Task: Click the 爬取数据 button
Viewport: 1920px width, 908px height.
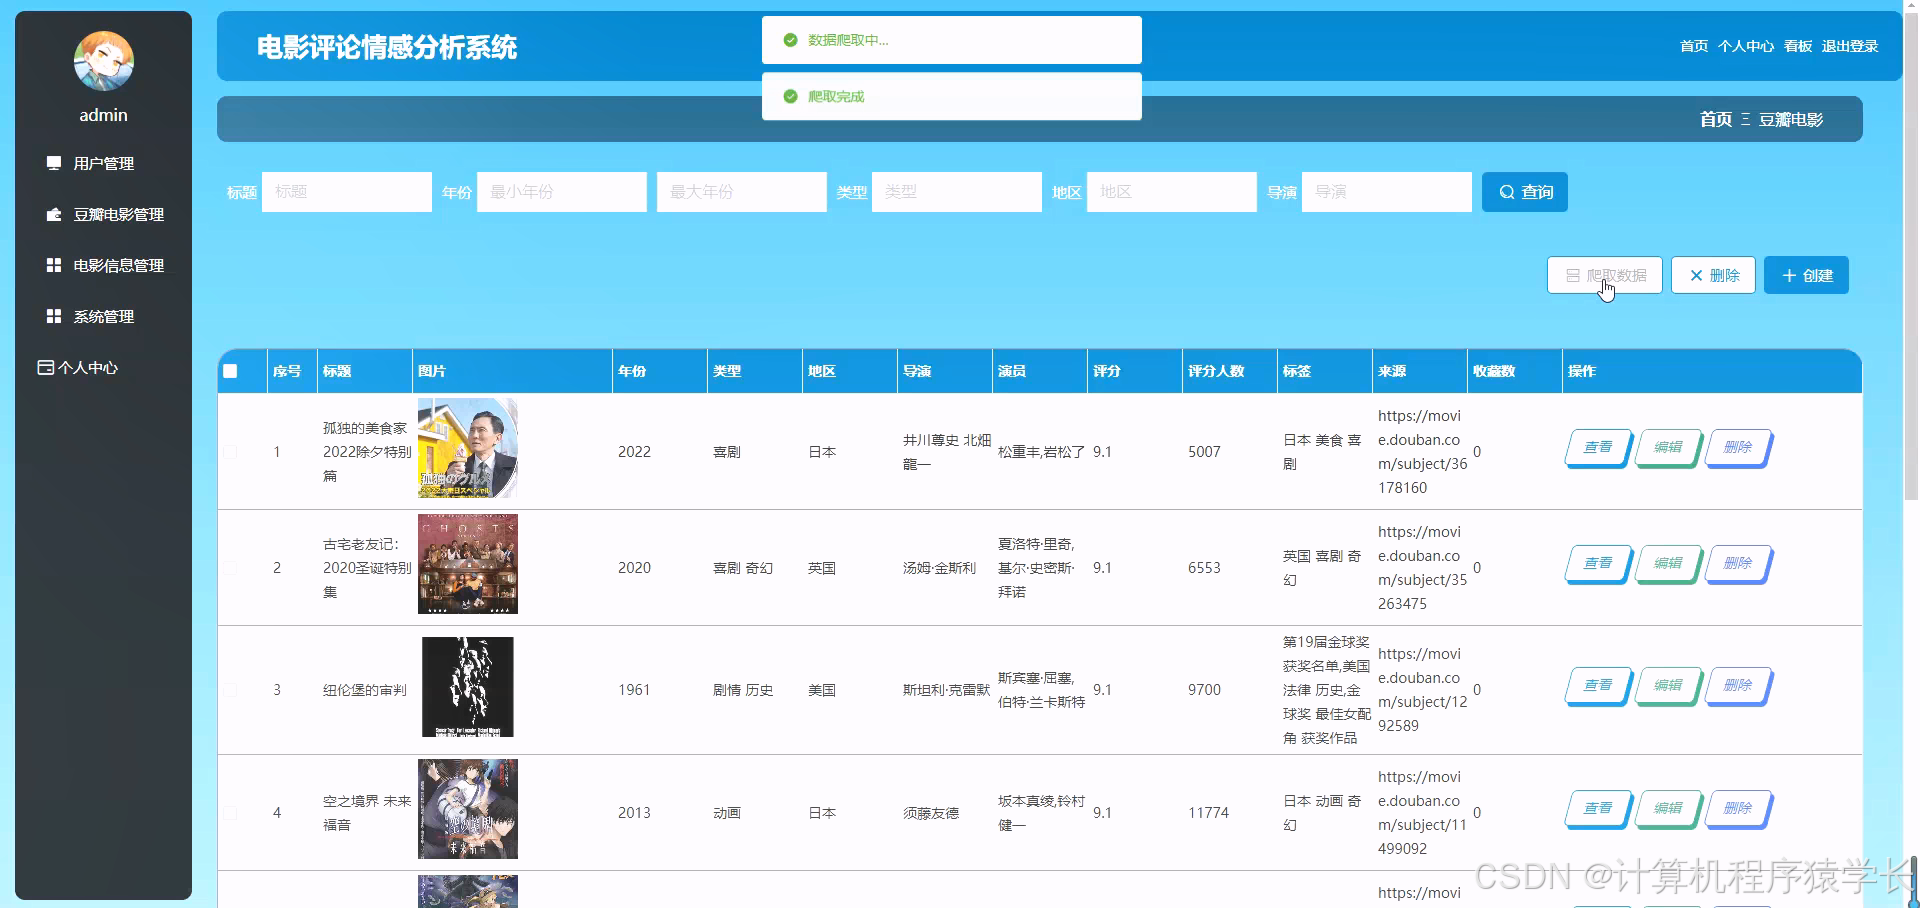Action: tap(1605, 275)
